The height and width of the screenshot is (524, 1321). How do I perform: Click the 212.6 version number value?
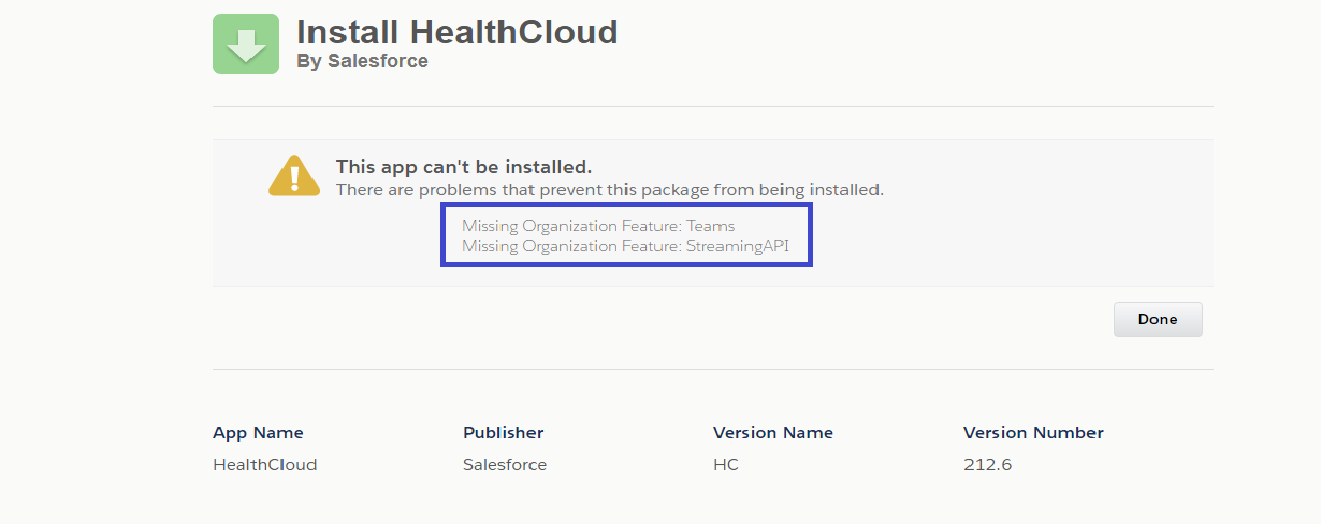[x=988, y=464]
